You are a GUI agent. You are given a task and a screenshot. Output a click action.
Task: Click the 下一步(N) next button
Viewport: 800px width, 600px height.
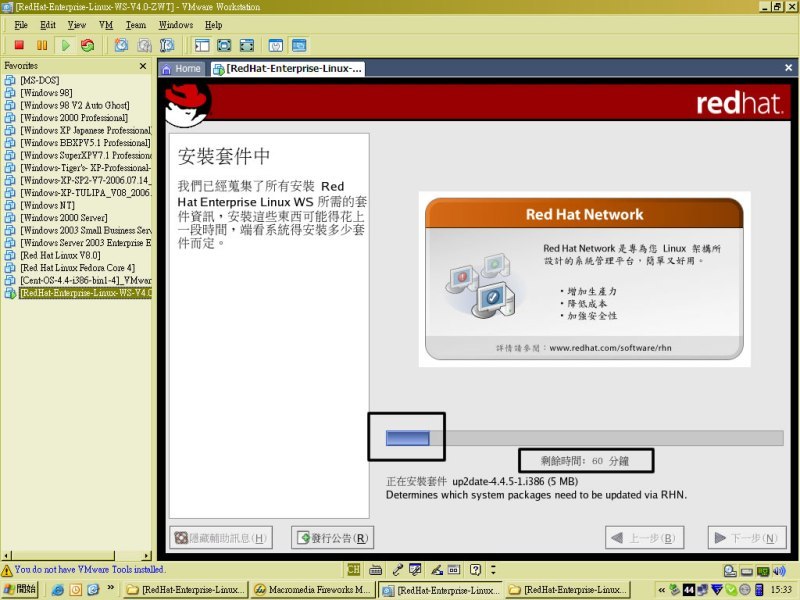(x=747, y=538)
